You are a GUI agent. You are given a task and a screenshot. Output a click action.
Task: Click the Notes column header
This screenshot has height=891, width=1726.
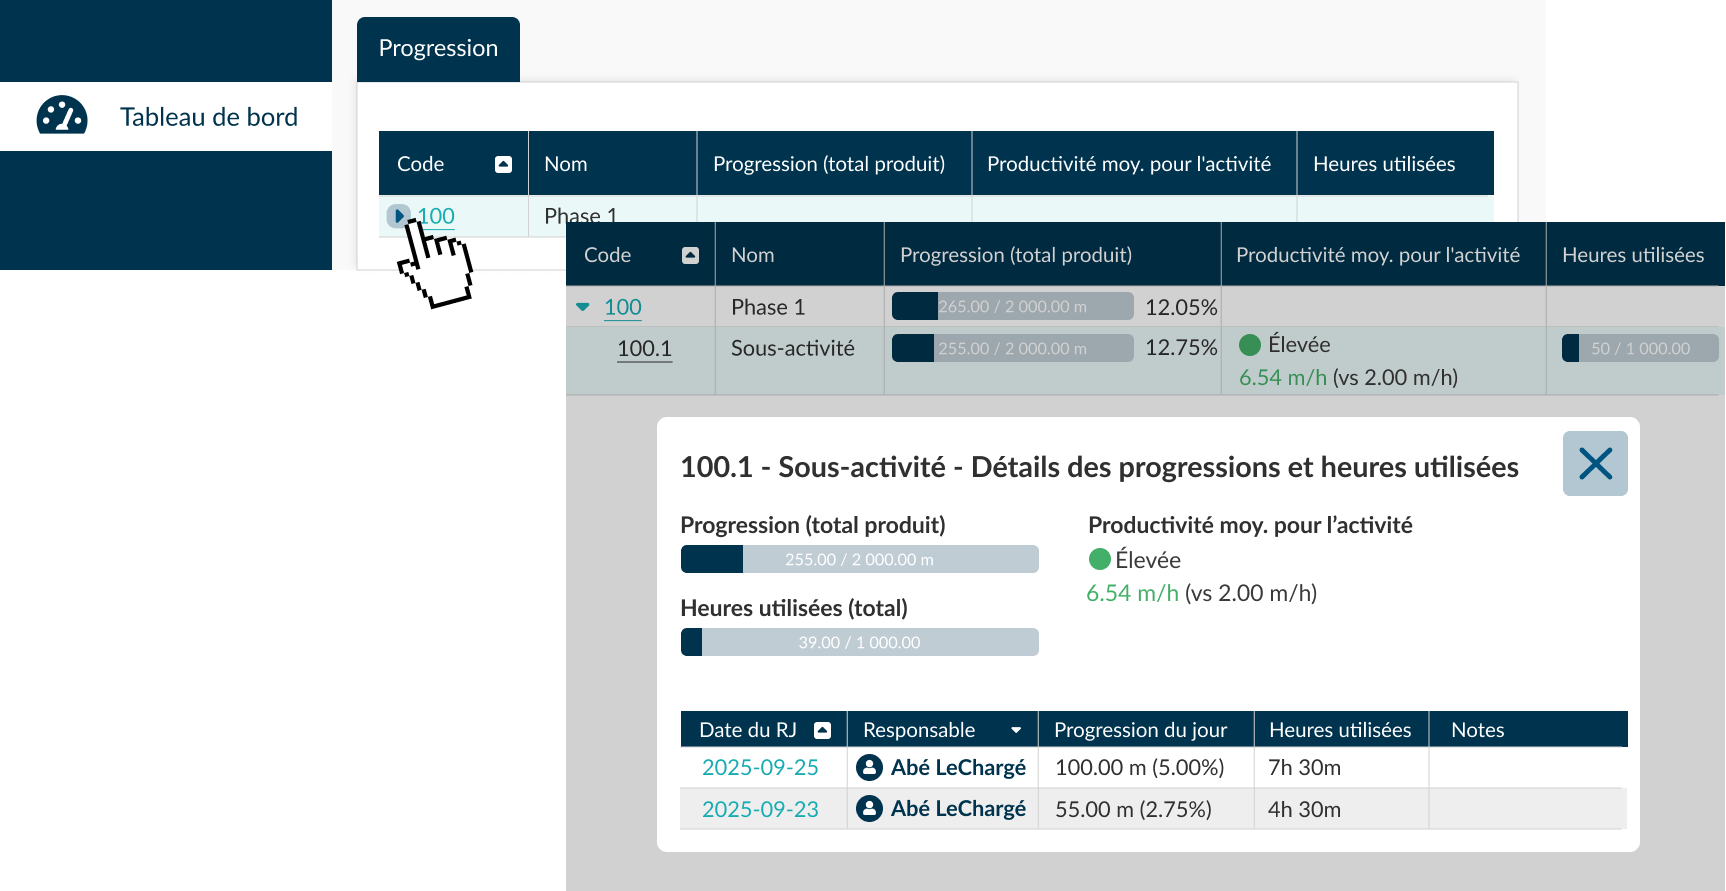click(x=1528, y=730)
